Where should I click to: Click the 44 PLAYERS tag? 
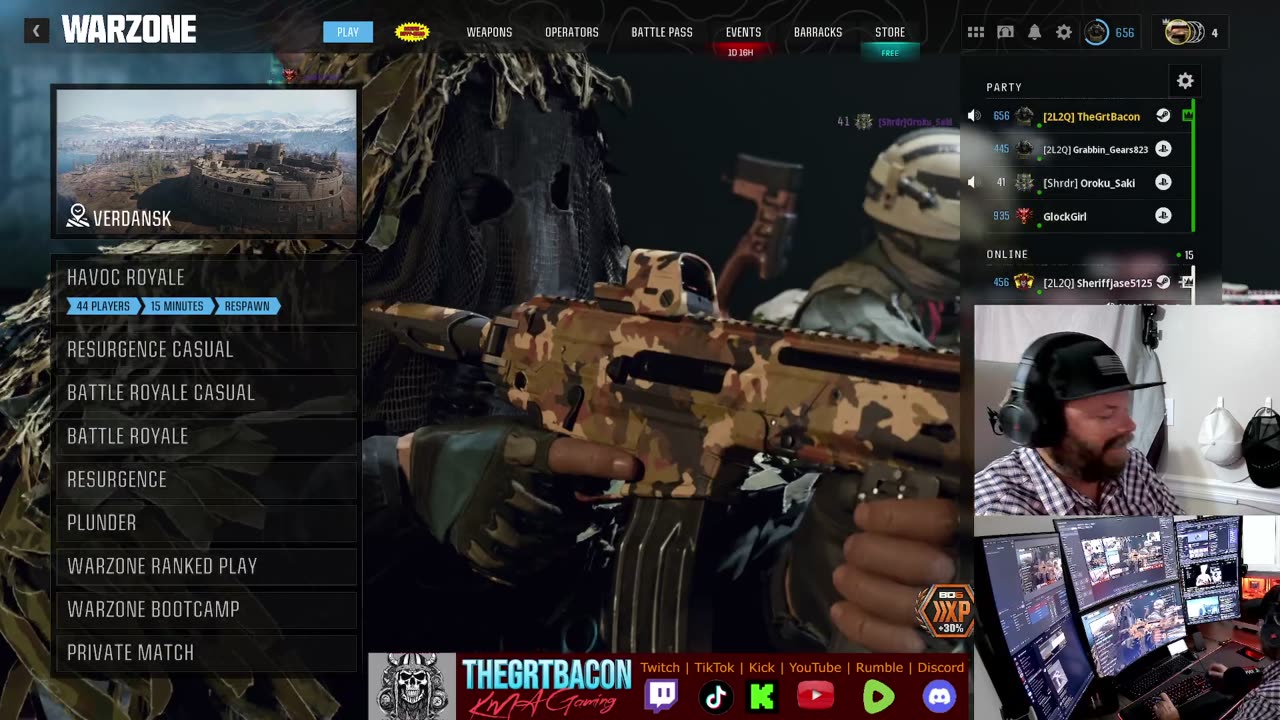point(103,306)
